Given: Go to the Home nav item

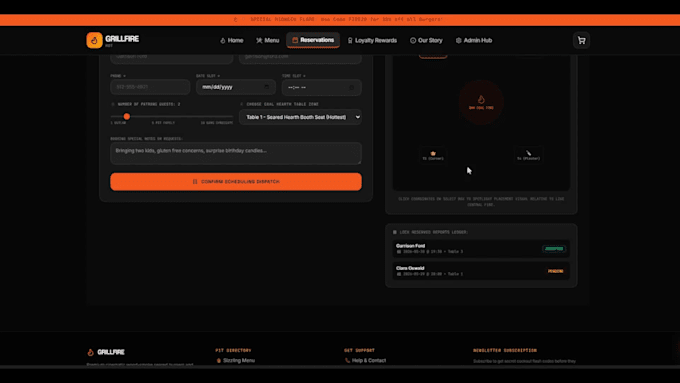Looking at the screenshot, I should 232,40.
